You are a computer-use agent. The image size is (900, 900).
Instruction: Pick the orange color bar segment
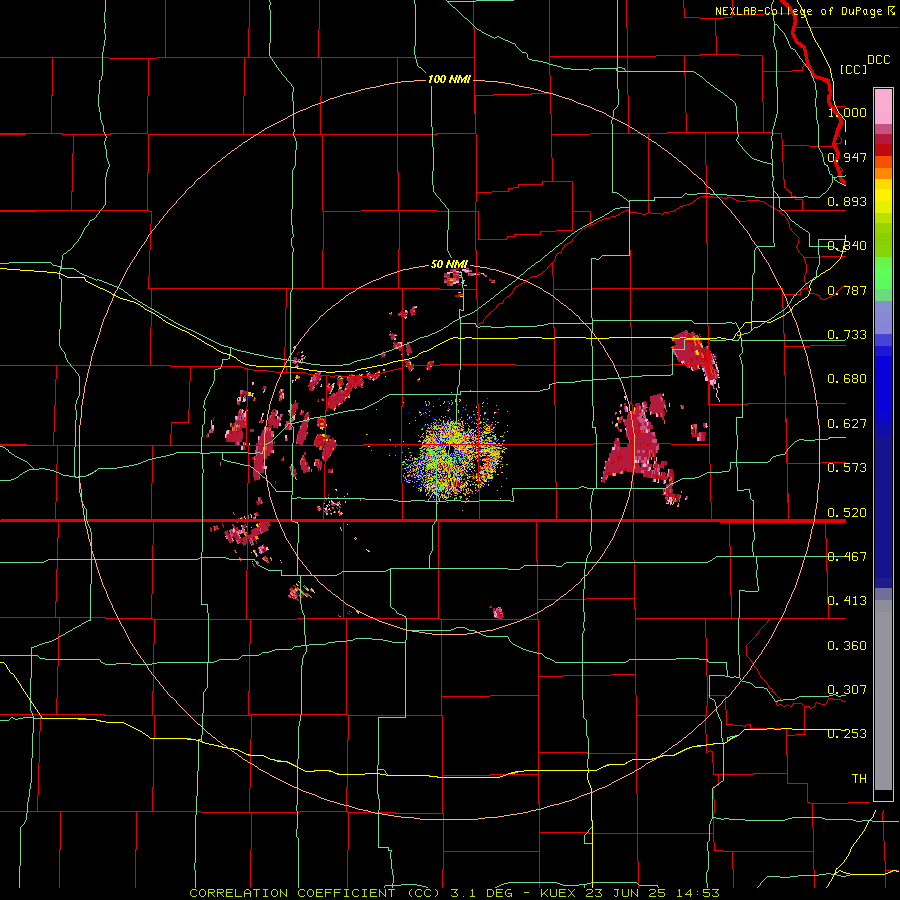click(883, 173)
